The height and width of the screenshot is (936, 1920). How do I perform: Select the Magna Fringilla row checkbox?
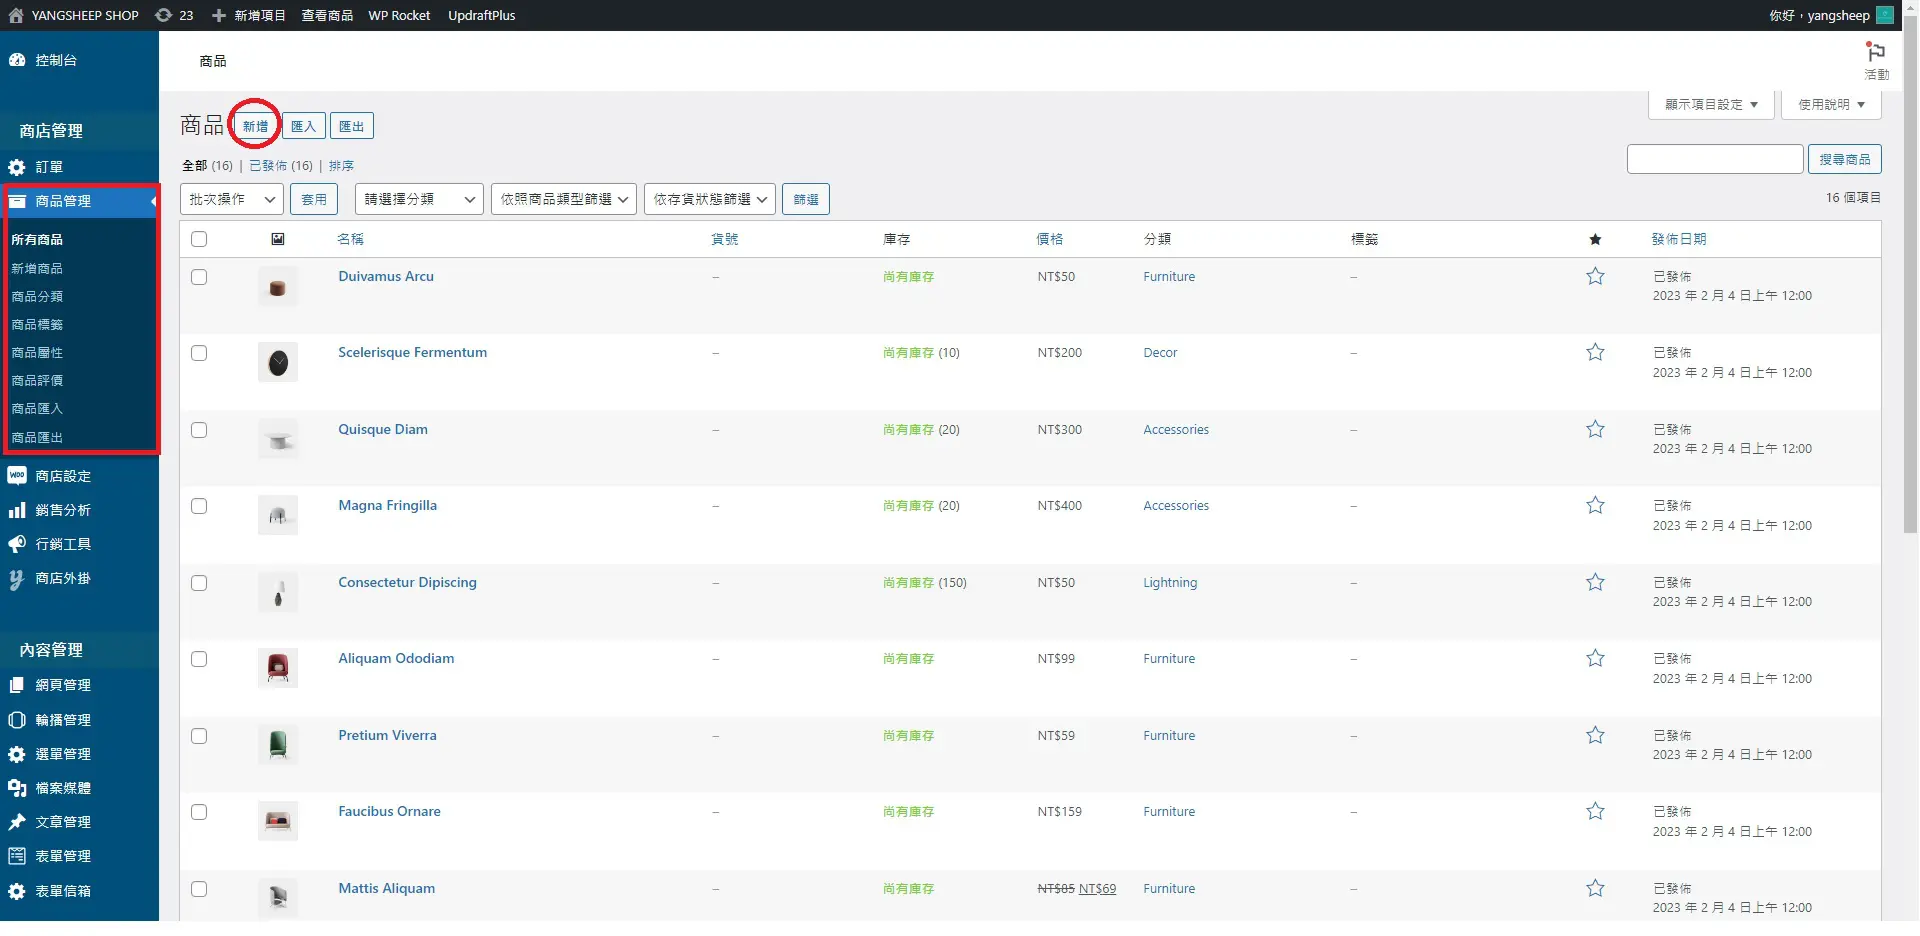(199, 506)
